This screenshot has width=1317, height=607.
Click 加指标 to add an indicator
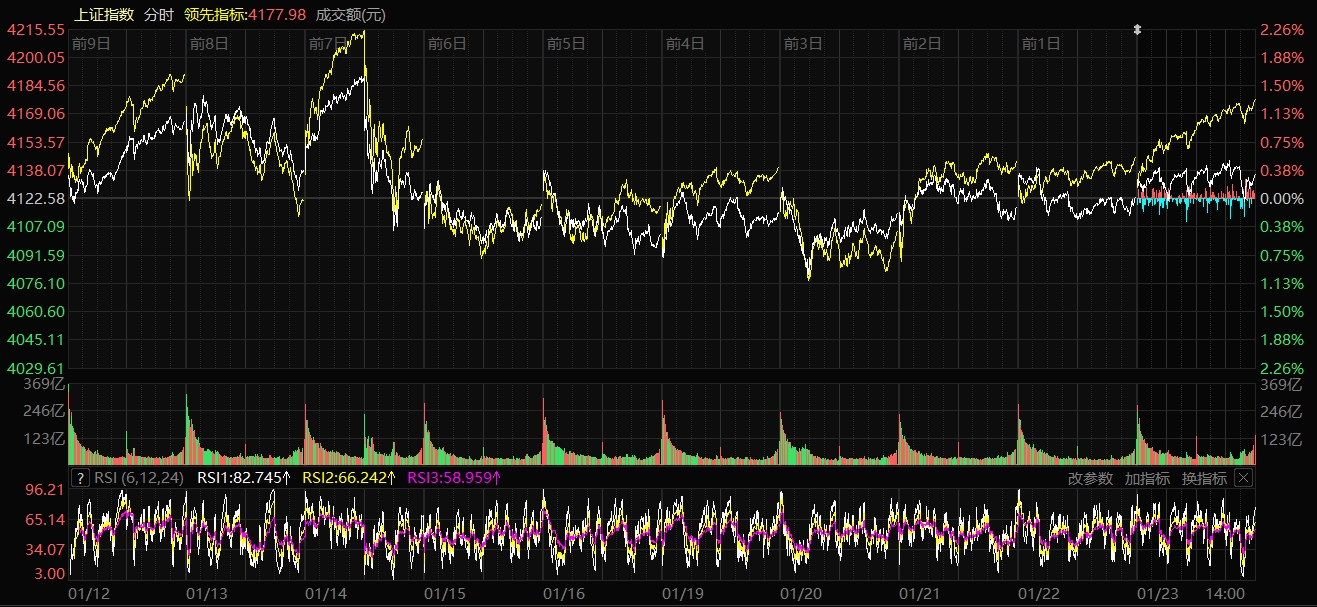pos(1147,478)
